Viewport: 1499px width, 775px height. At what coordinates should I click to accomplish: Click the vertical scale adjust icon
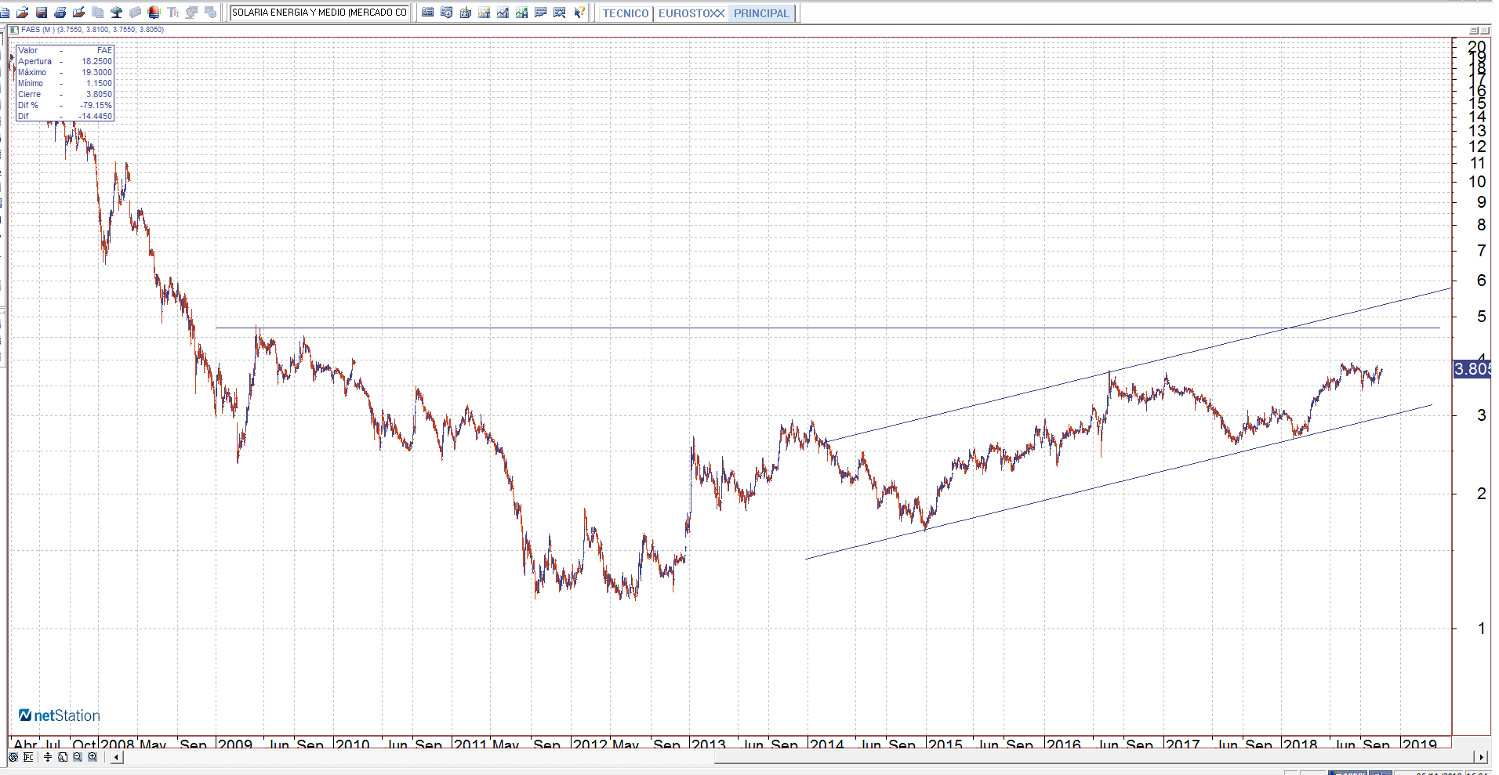49,758
